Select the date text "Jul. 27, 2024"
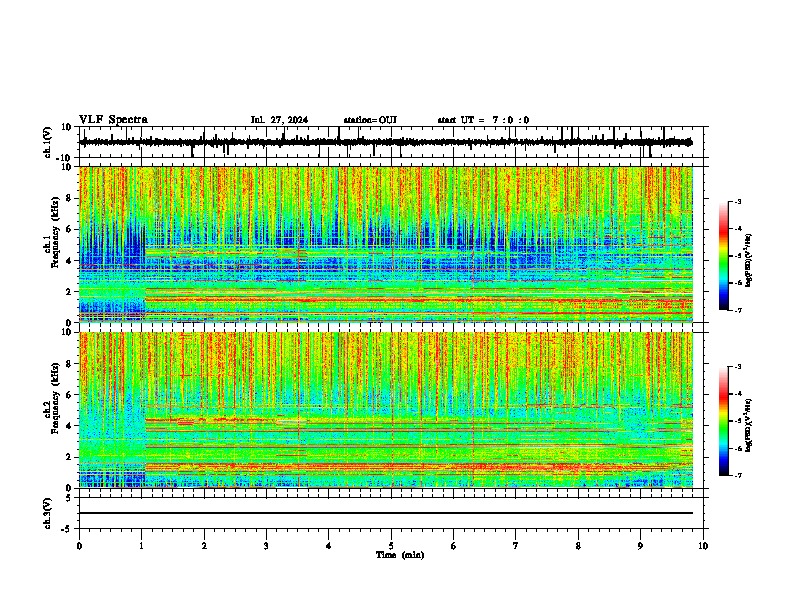Viewport: 792px width, 612px height. pos(279,120)
